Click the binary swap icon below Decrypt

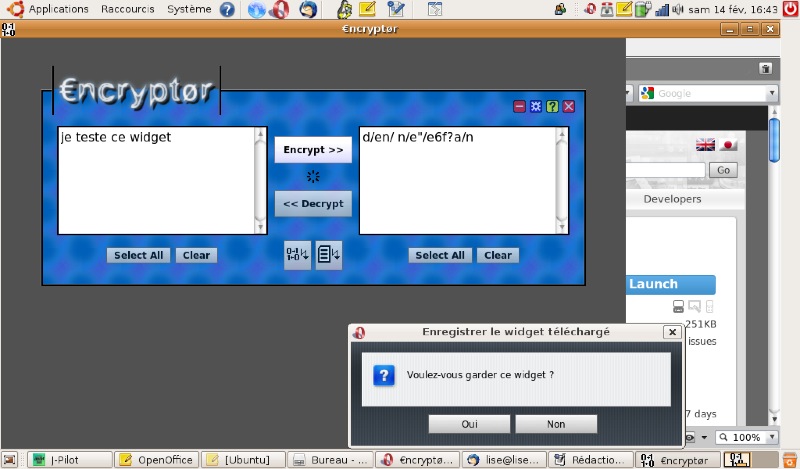(297, 255)
